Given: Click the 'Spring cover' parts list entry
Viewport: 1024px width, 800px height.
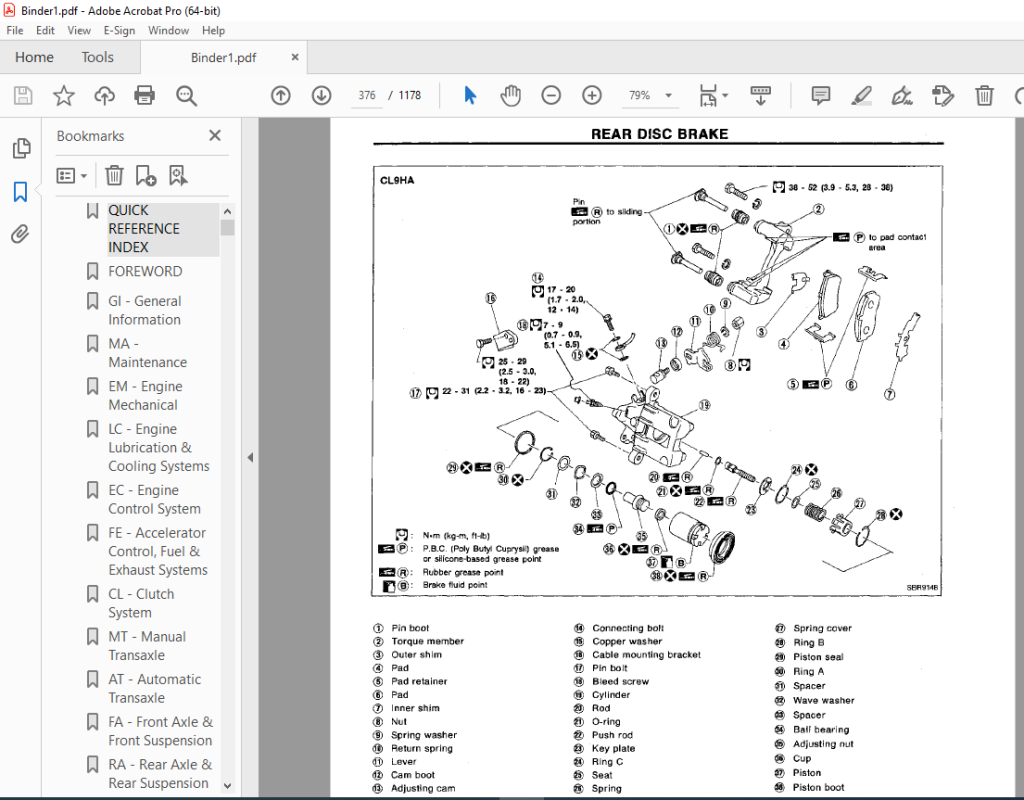Looking at the screenshot, I should point(822,628).
